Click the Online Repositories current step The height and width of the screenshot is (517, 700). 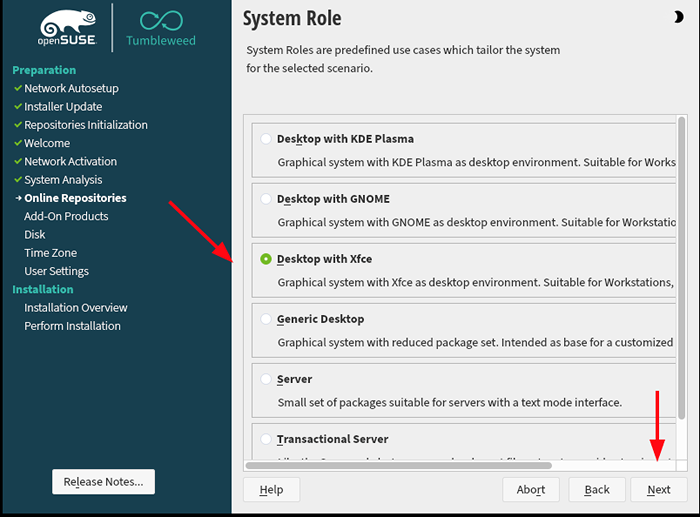point(75,198)
